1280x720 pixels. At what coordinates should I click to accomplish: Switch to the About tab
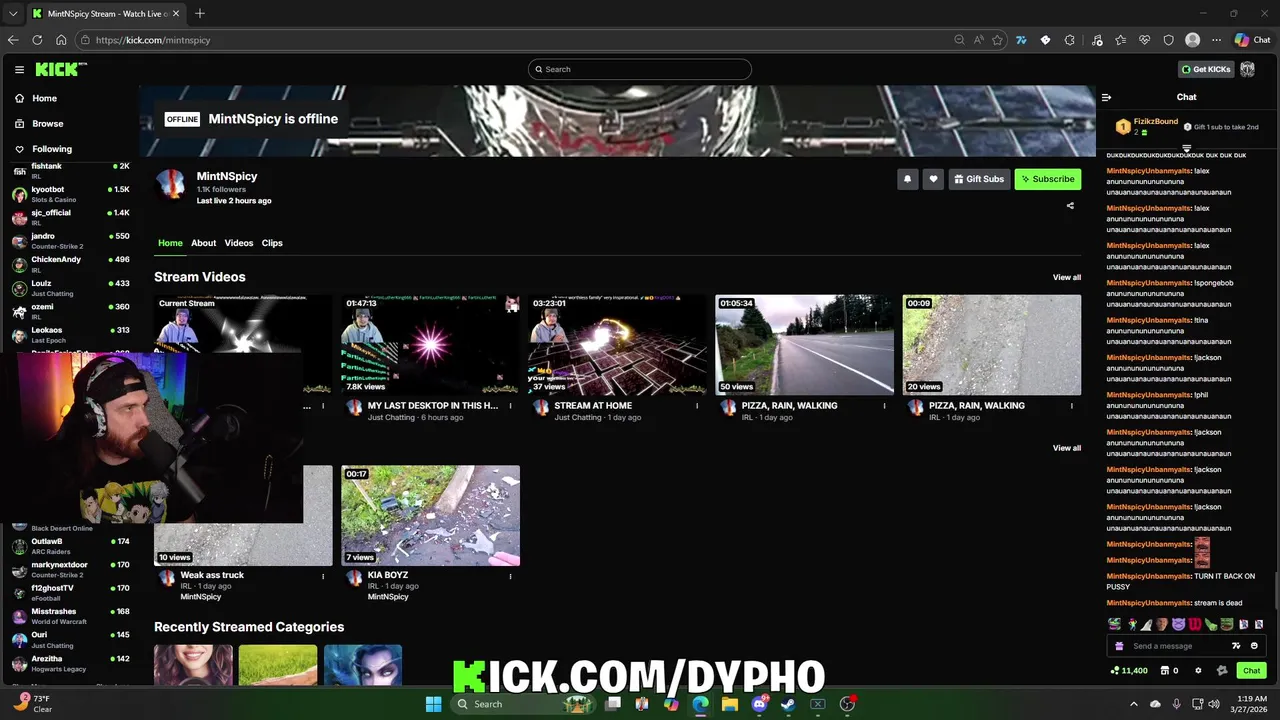[x=203, y=243]
